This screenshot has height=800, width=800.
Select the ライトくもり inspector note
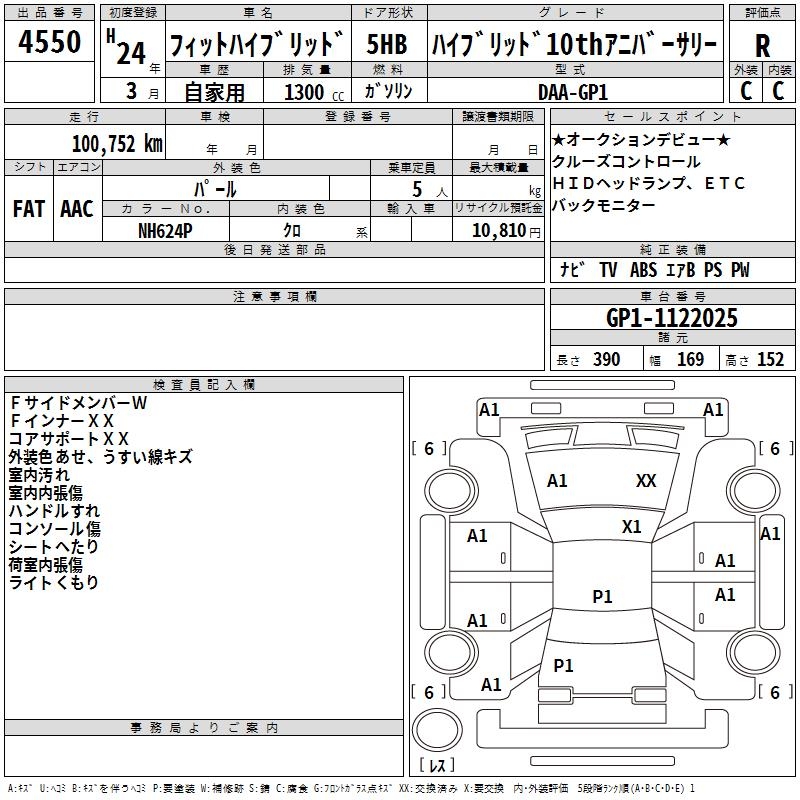pos(54,583)
